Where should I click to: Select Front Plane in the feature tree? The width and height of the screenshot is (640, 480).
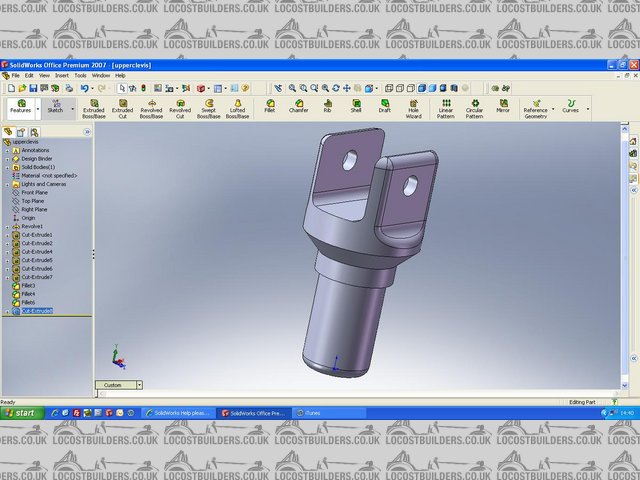[34, 192]
